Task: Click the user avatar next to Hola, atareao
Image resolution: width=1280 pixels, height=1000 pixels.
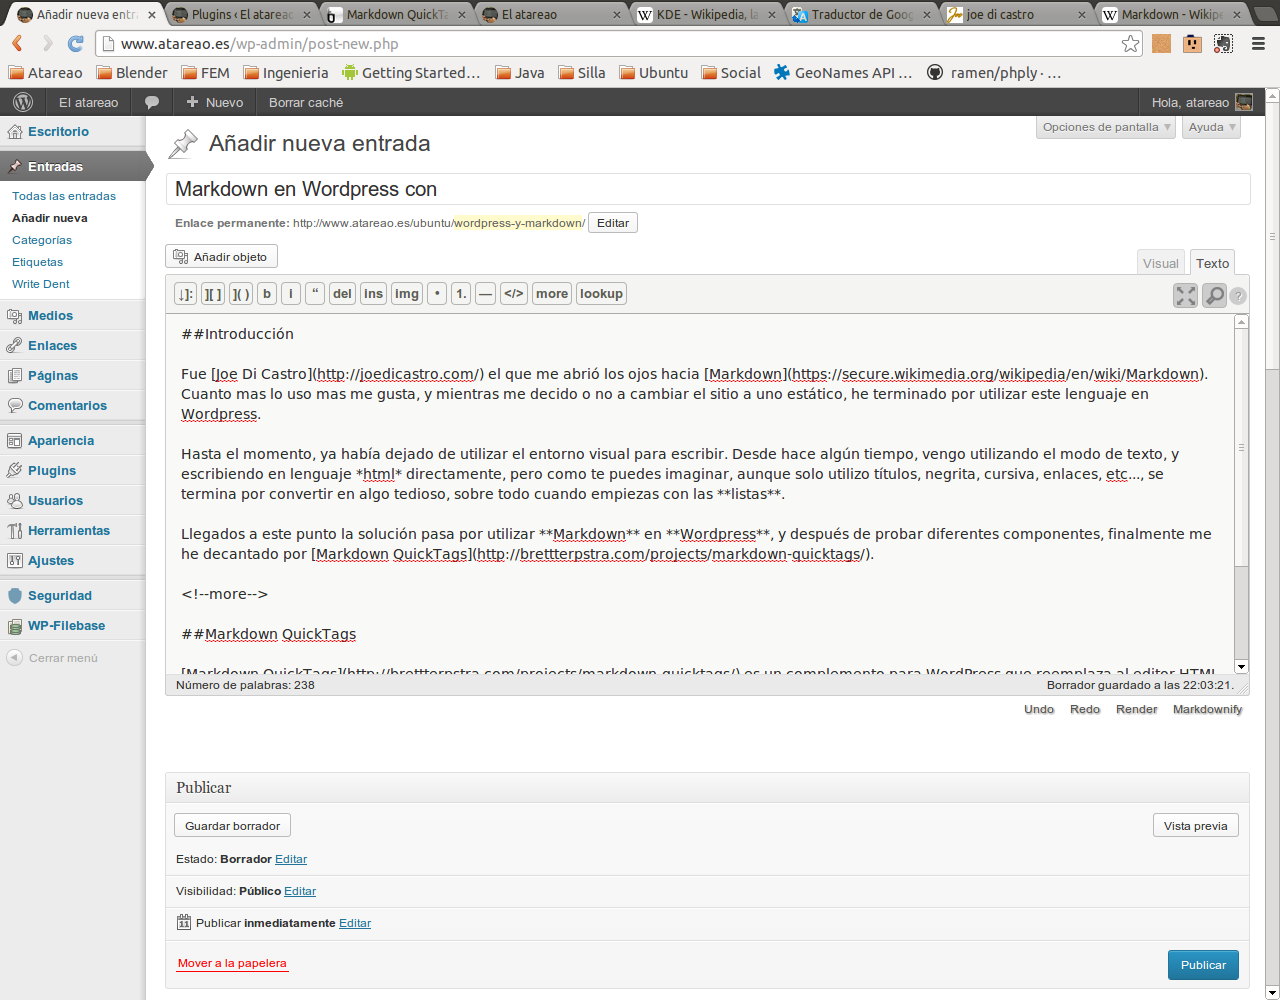Action: pos(1244,102)
